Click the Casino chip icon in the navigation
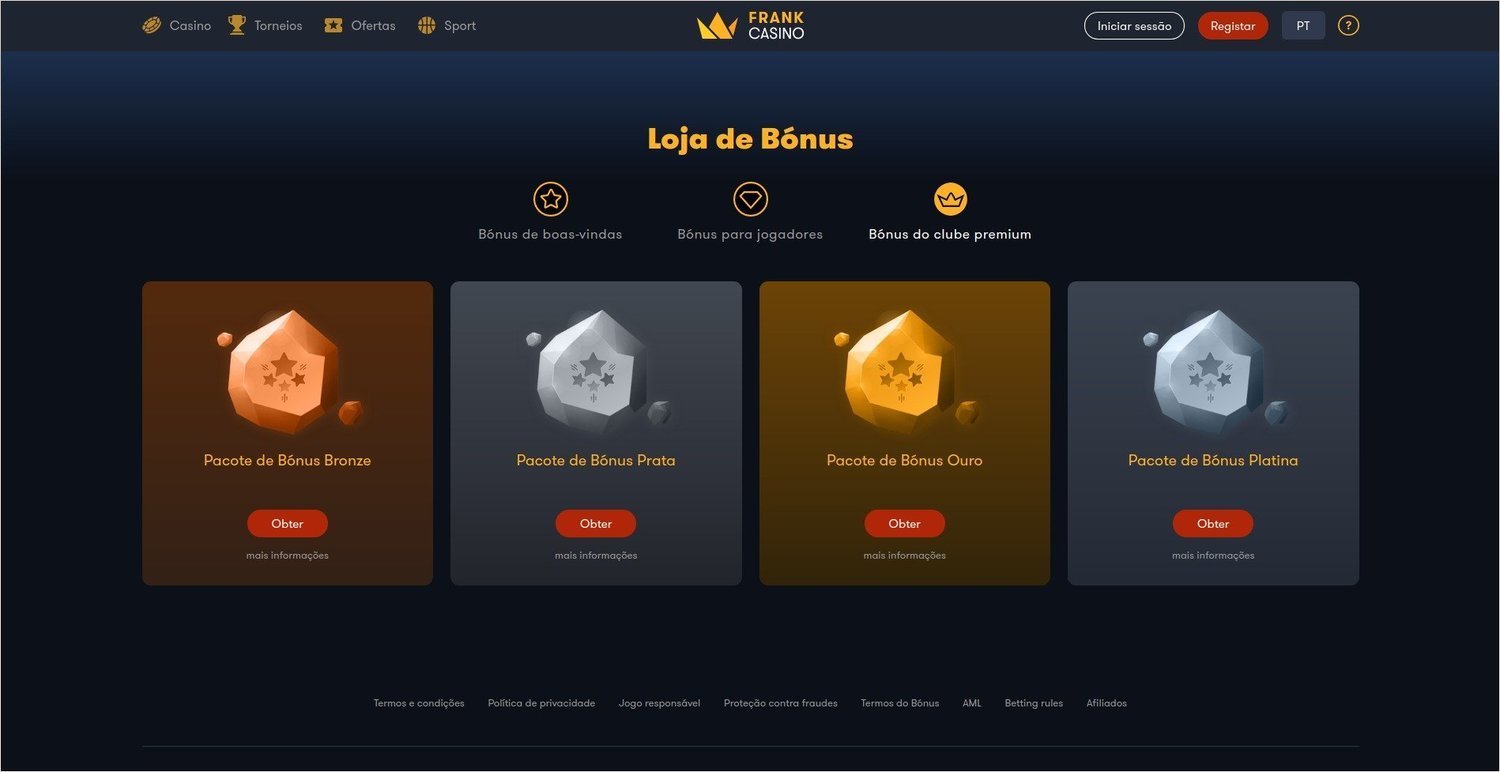This screenshot has width=1500, height=772. point(152,25)
